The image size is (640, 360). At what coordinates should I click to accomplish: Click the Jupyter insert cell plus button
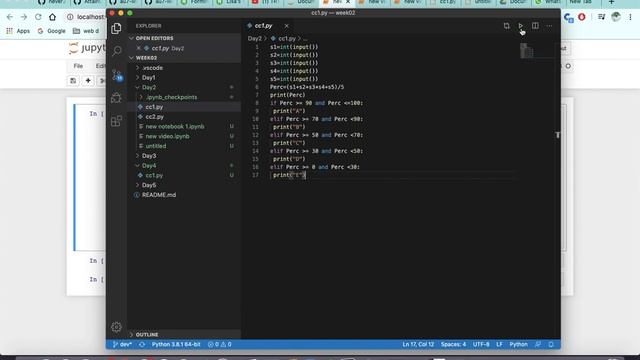(x=88, y=81)
